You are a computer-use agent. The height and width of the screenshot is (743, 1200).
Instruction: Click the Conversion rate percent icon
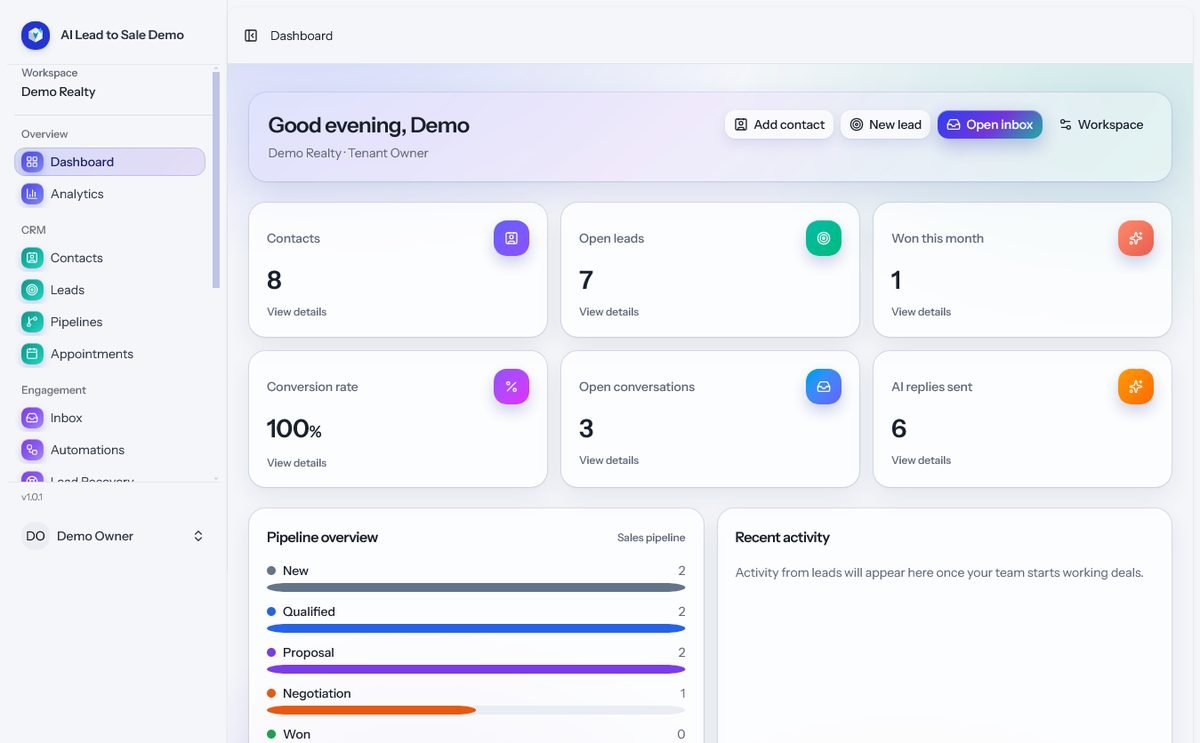point(511,386)
